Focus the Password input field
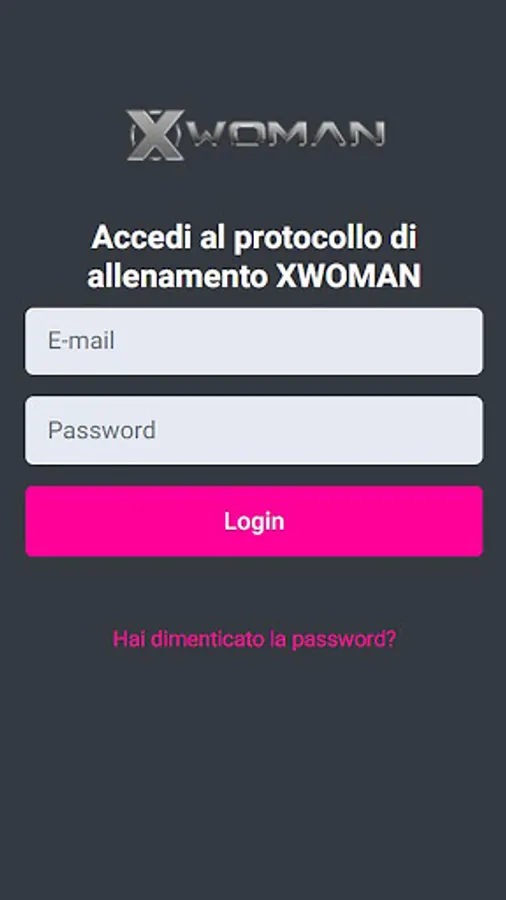This screenshot has width=506, height=900. 254,430
